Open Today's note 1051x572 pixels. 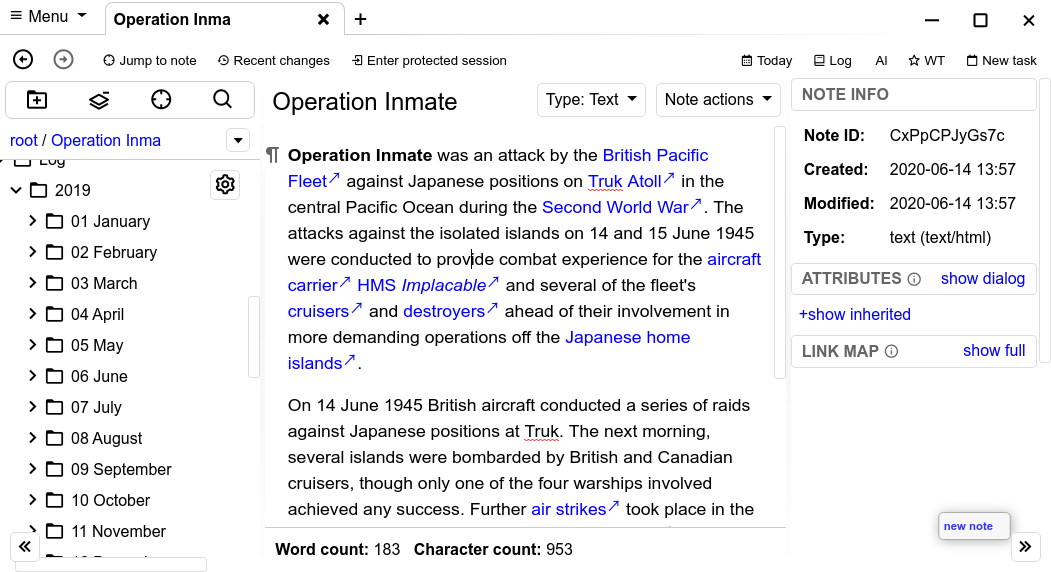767,60
